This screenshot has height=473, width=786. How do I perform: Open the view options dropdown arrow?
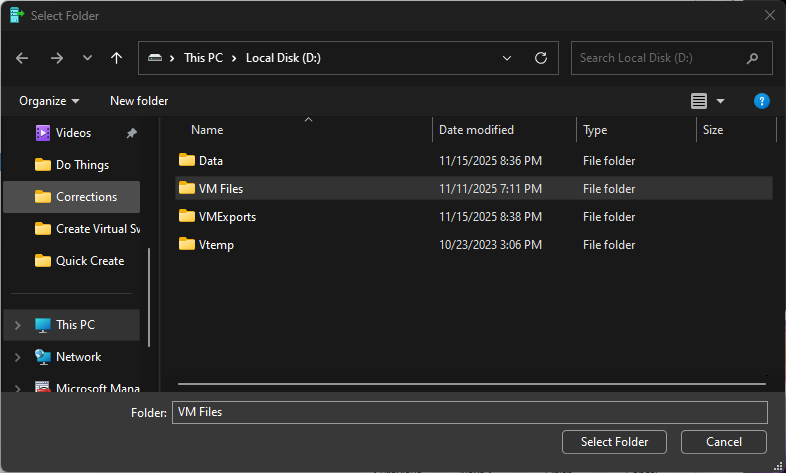(x=720, y=101)
